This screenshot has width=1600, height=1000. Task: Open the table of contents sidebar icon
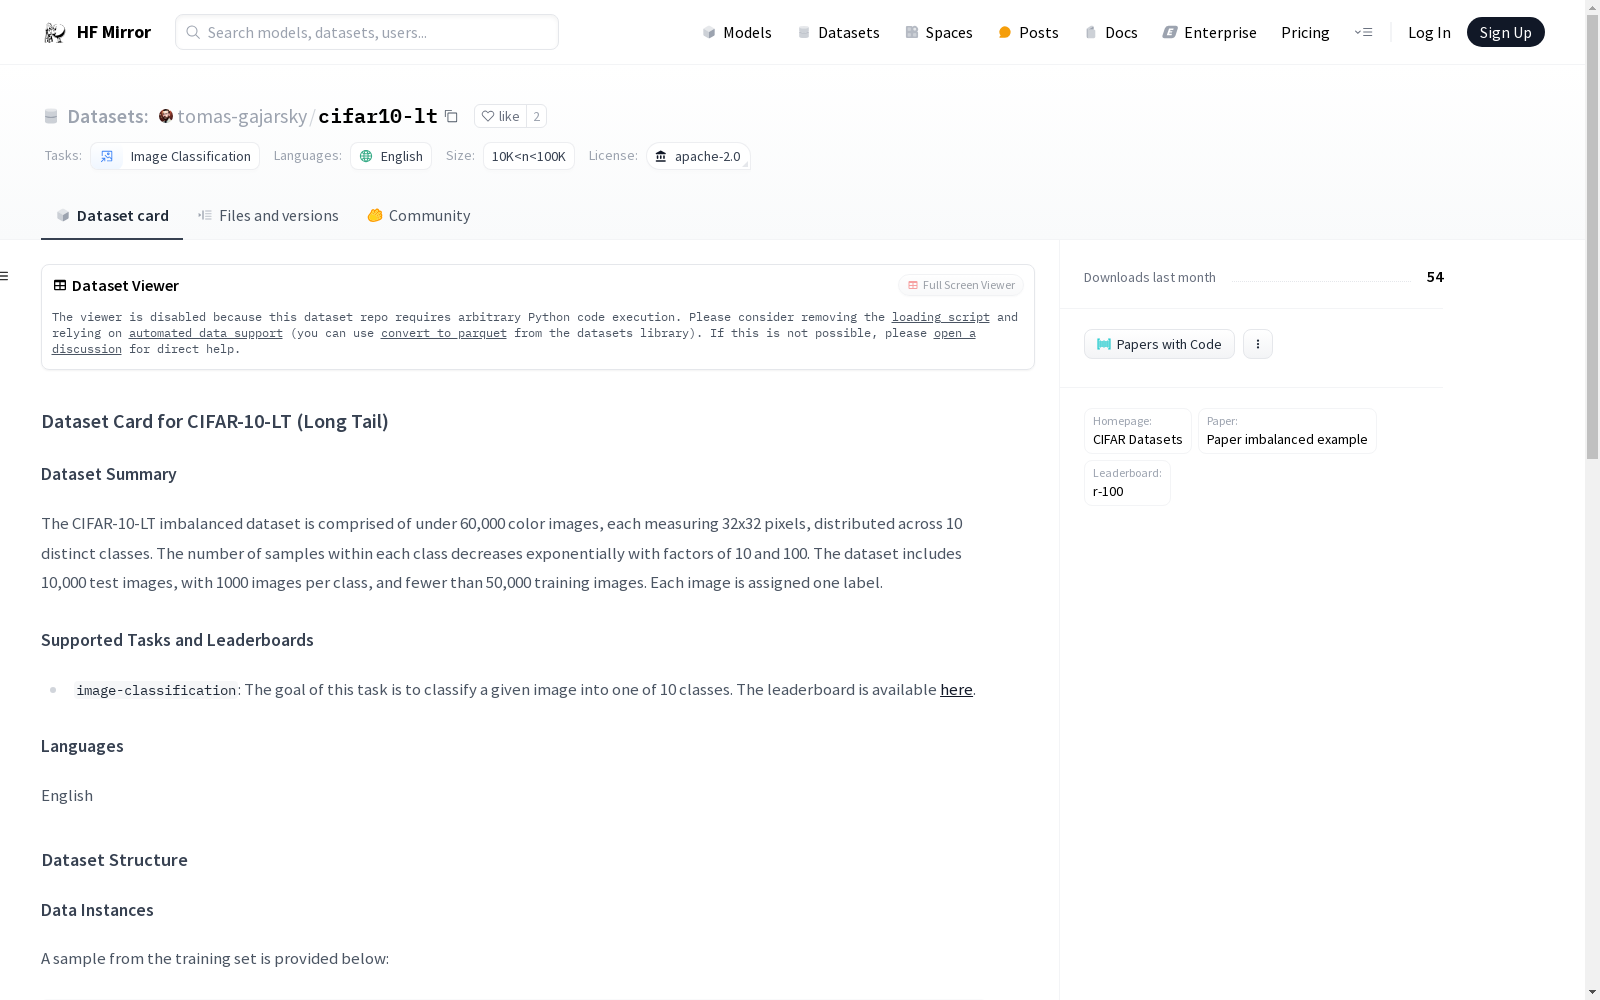[x=5, y=276]
